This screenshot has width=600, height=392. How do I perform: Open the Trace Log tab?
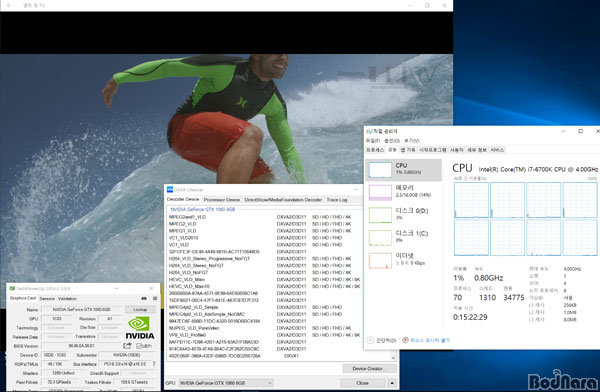[337, 199]
